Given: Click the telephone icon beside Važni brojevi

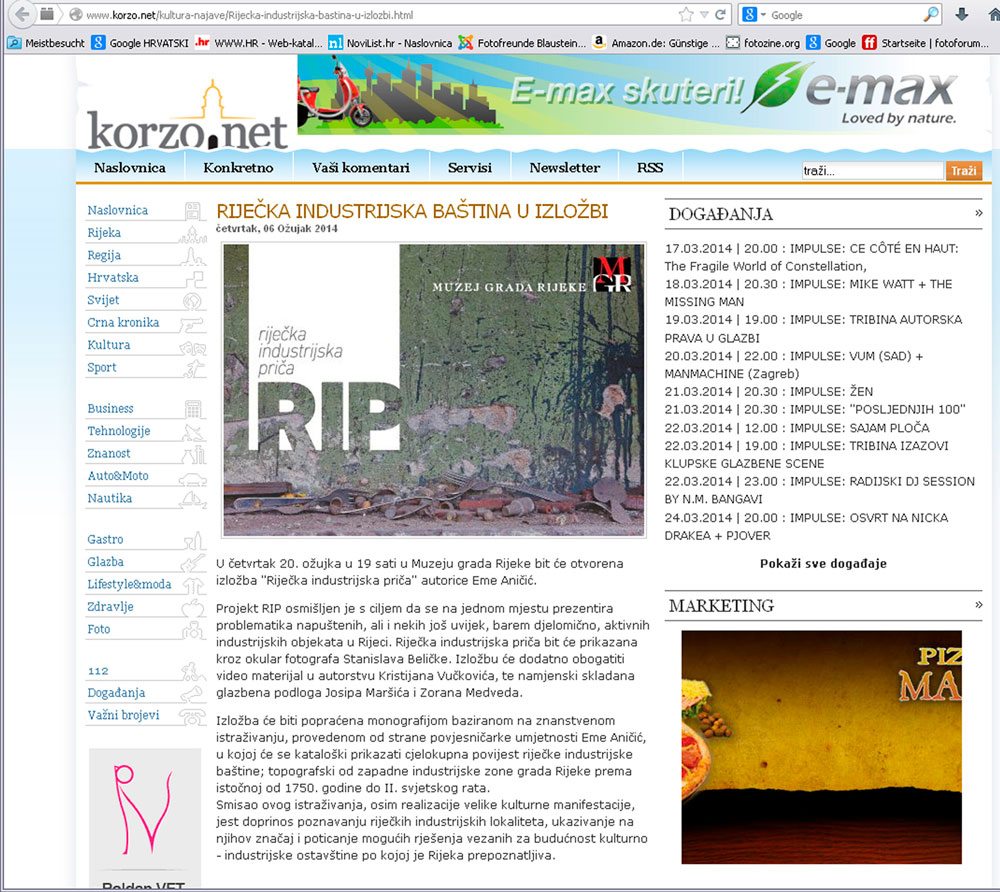Looking at the screenshot, I should 192,716.
